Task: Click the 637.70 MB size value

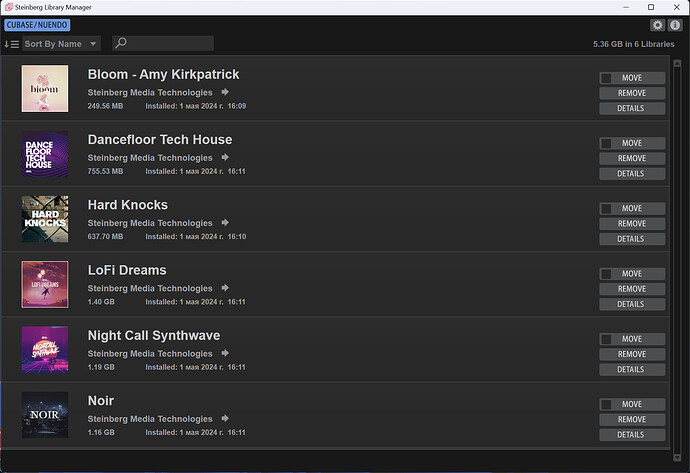Action: [105, 237]
